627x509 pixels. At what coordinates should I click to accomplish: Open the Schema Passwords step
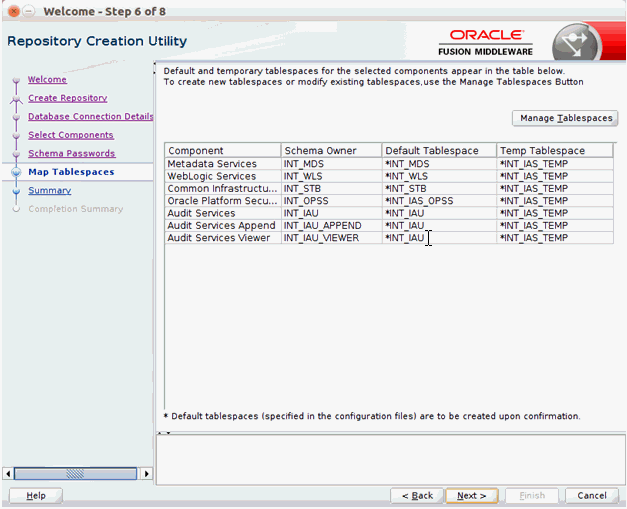(x=72, y=153)
